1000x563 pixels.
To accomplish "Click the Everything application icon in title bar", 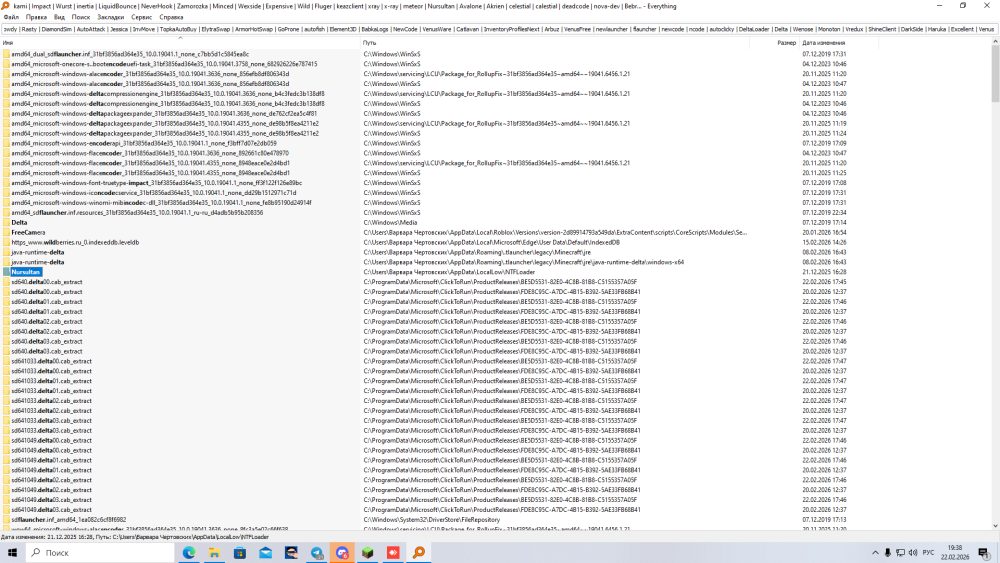I will 6,6.
